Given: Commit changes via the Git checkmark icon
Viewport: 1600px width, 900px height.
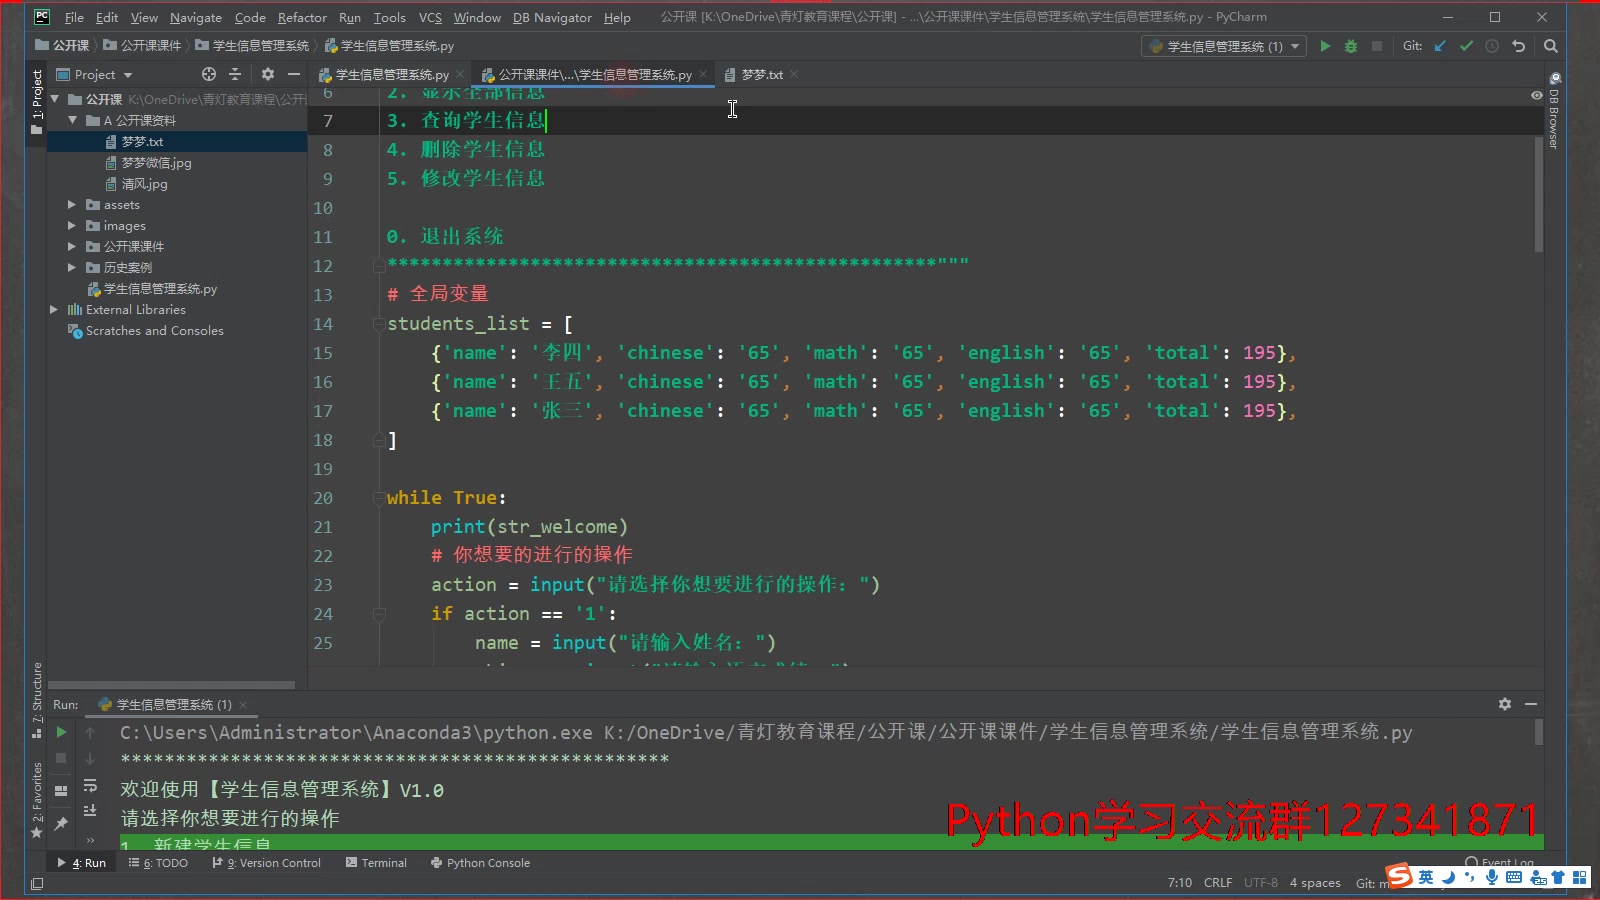Looking at the screenshot, I should 1466,46.
